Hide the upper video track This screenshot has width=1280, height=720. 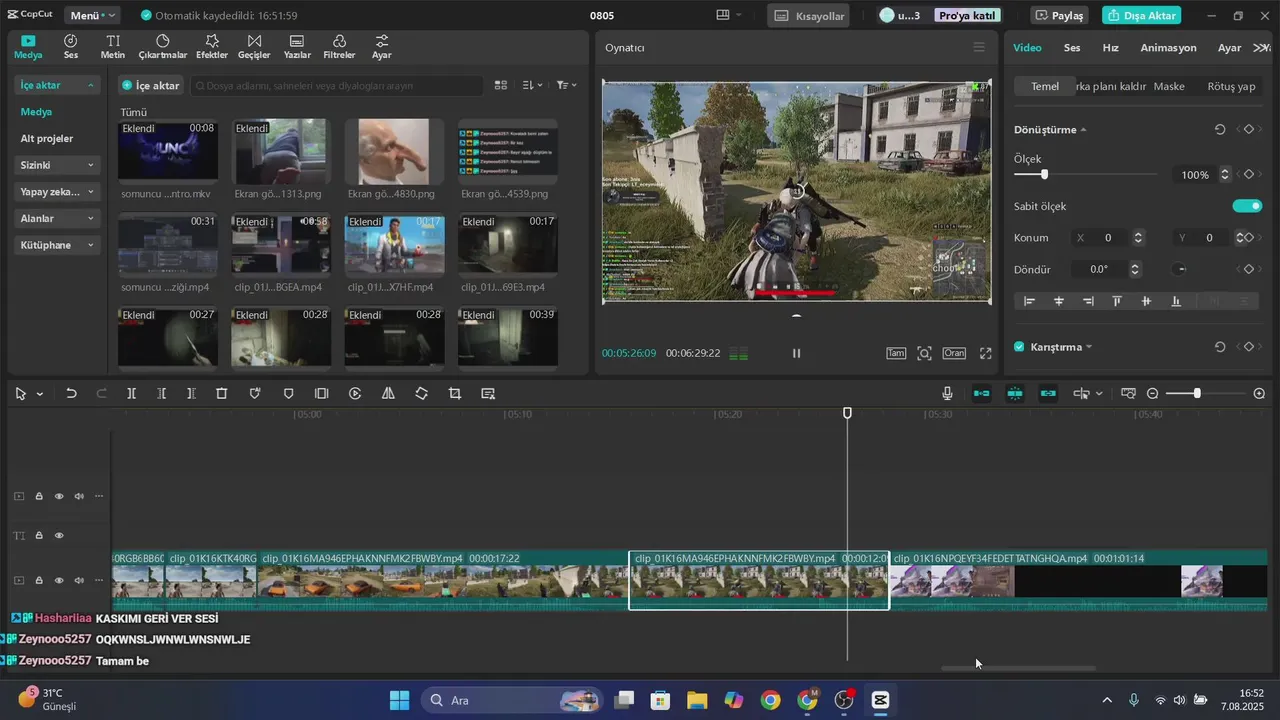59,496
